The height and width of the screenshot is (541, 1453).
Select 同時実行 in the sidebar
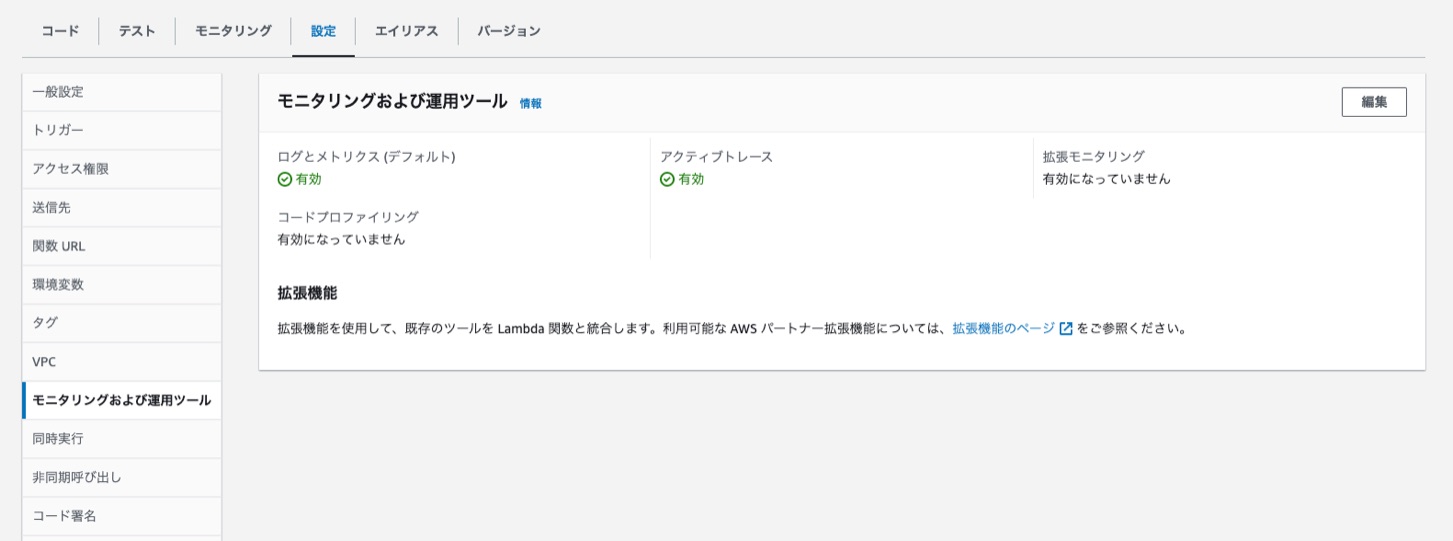click(58, 439)
